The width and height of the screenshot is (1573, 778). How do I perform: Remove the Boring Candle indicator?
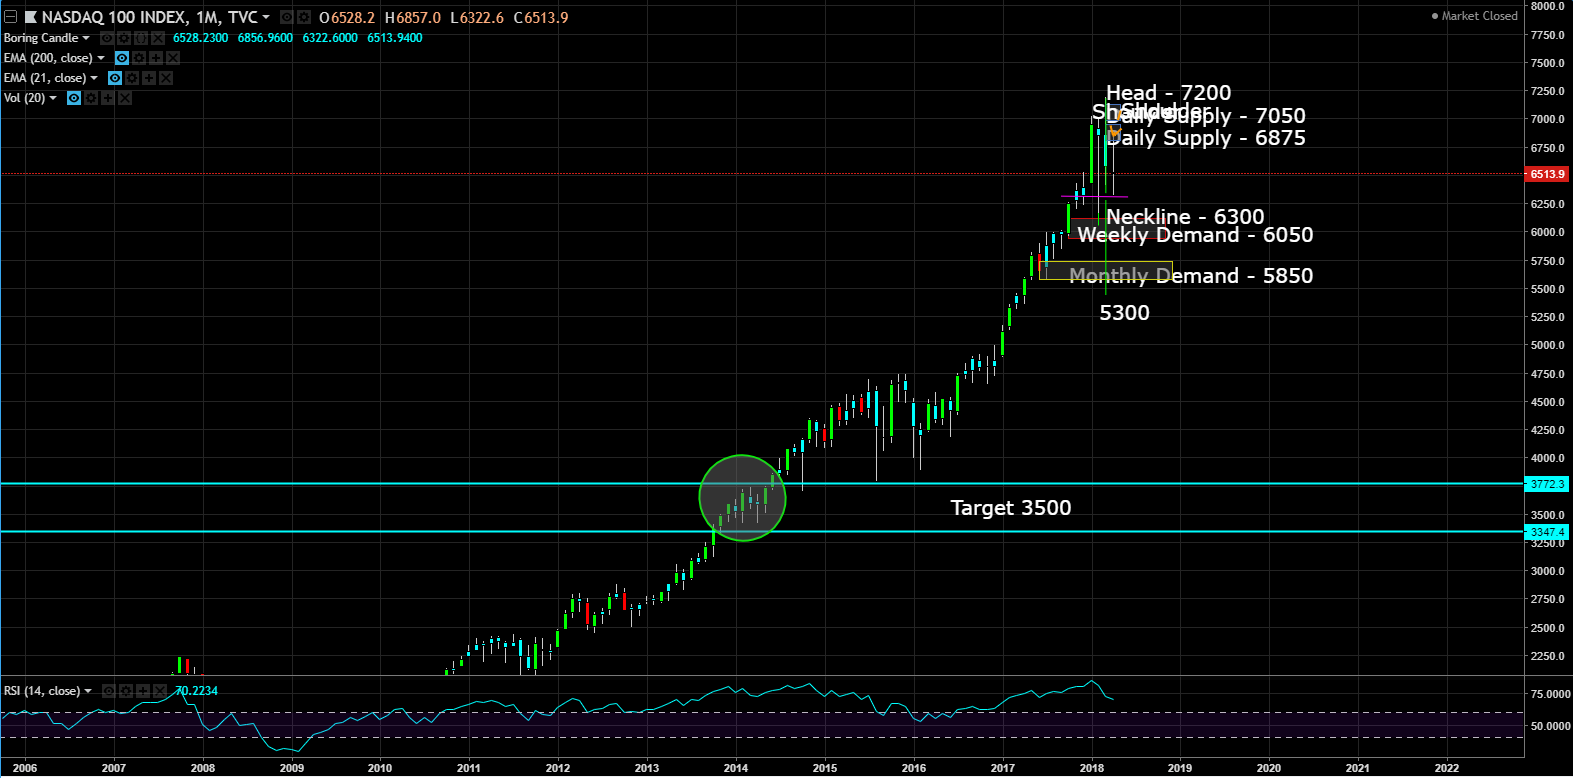(158, 38)
